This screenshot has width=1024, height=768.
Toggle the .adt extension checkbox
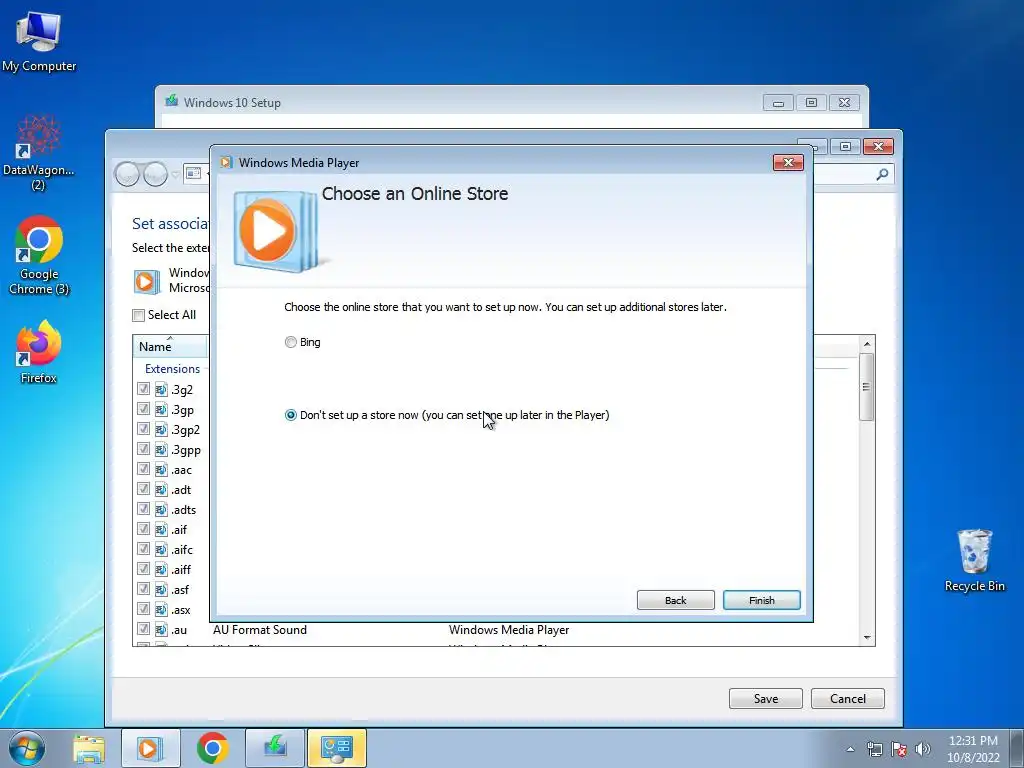coord(143,489)
